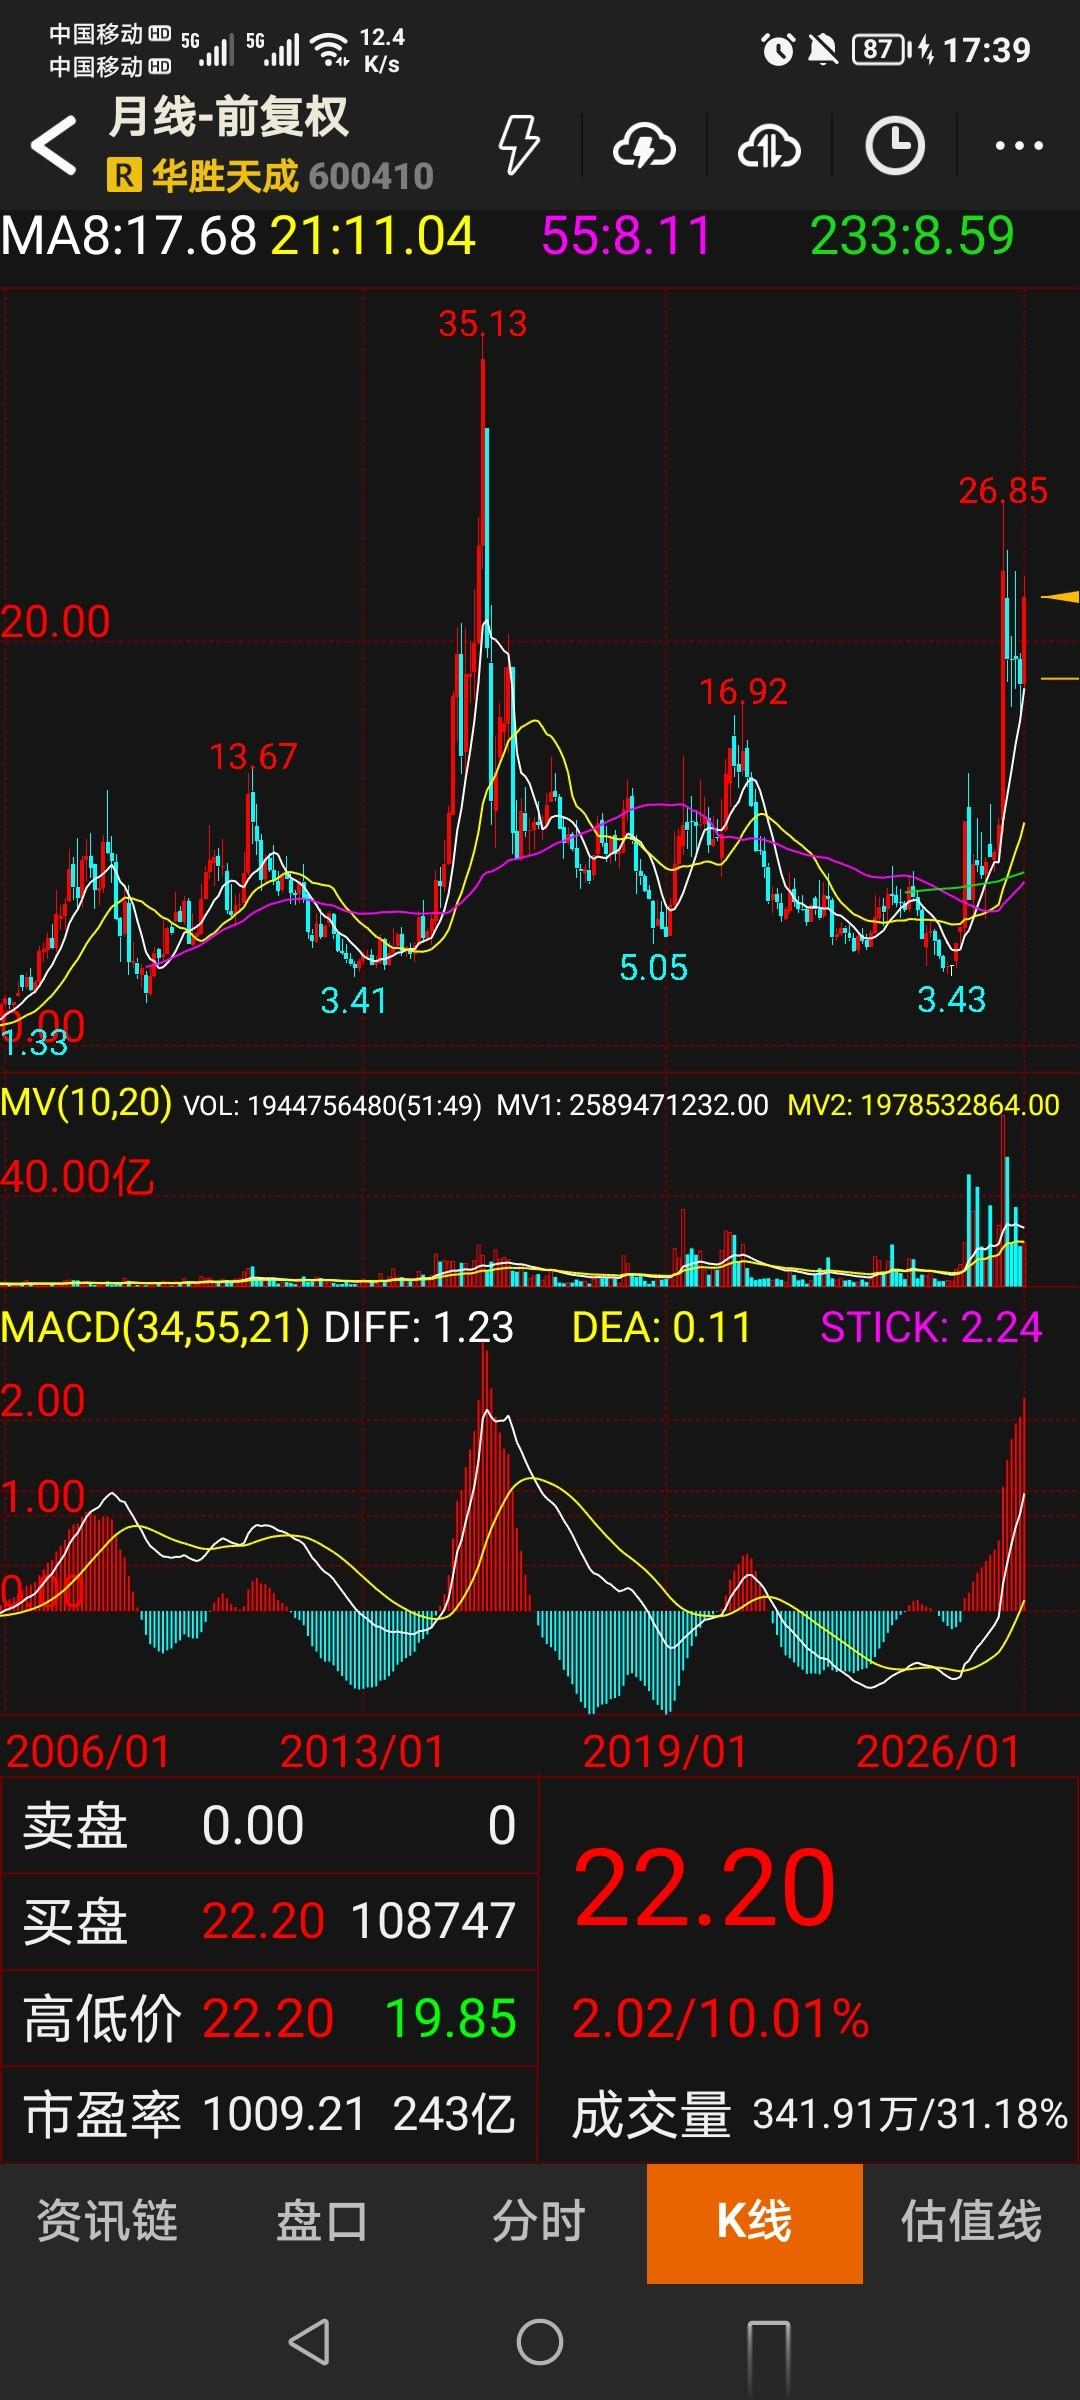Tap the large 22.20 current price
The height and width of the screenshot is (2400, 1080).
pyautogui.click(x=704, y=1888)
